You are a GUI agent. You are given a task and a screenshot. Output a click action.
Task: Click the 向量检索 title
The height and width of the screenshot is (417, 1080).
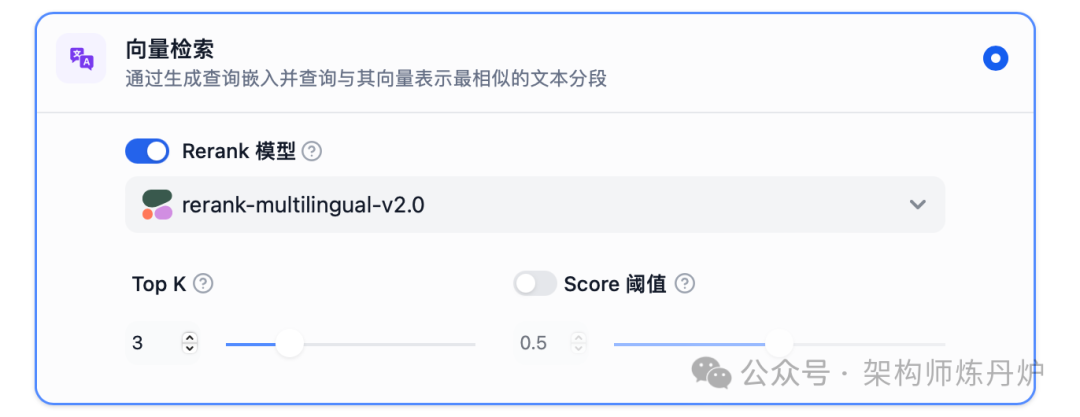(x=170, y=47)
